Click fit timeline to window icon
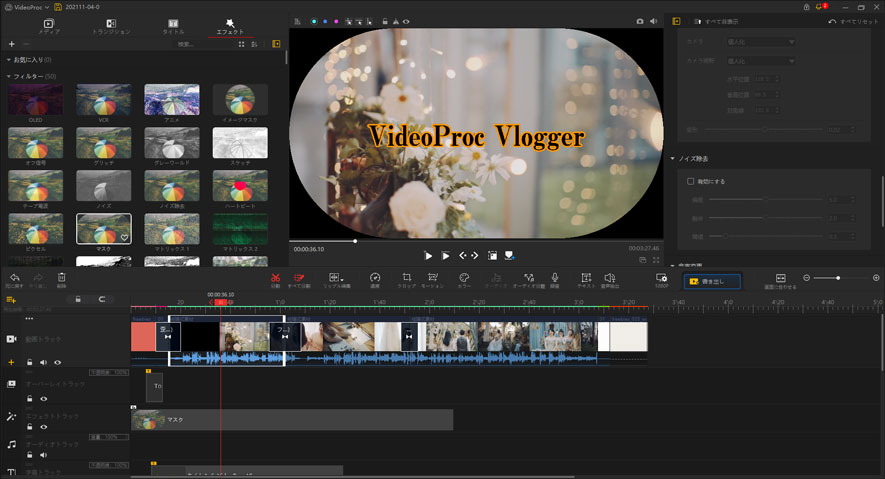 pos(781,278)
